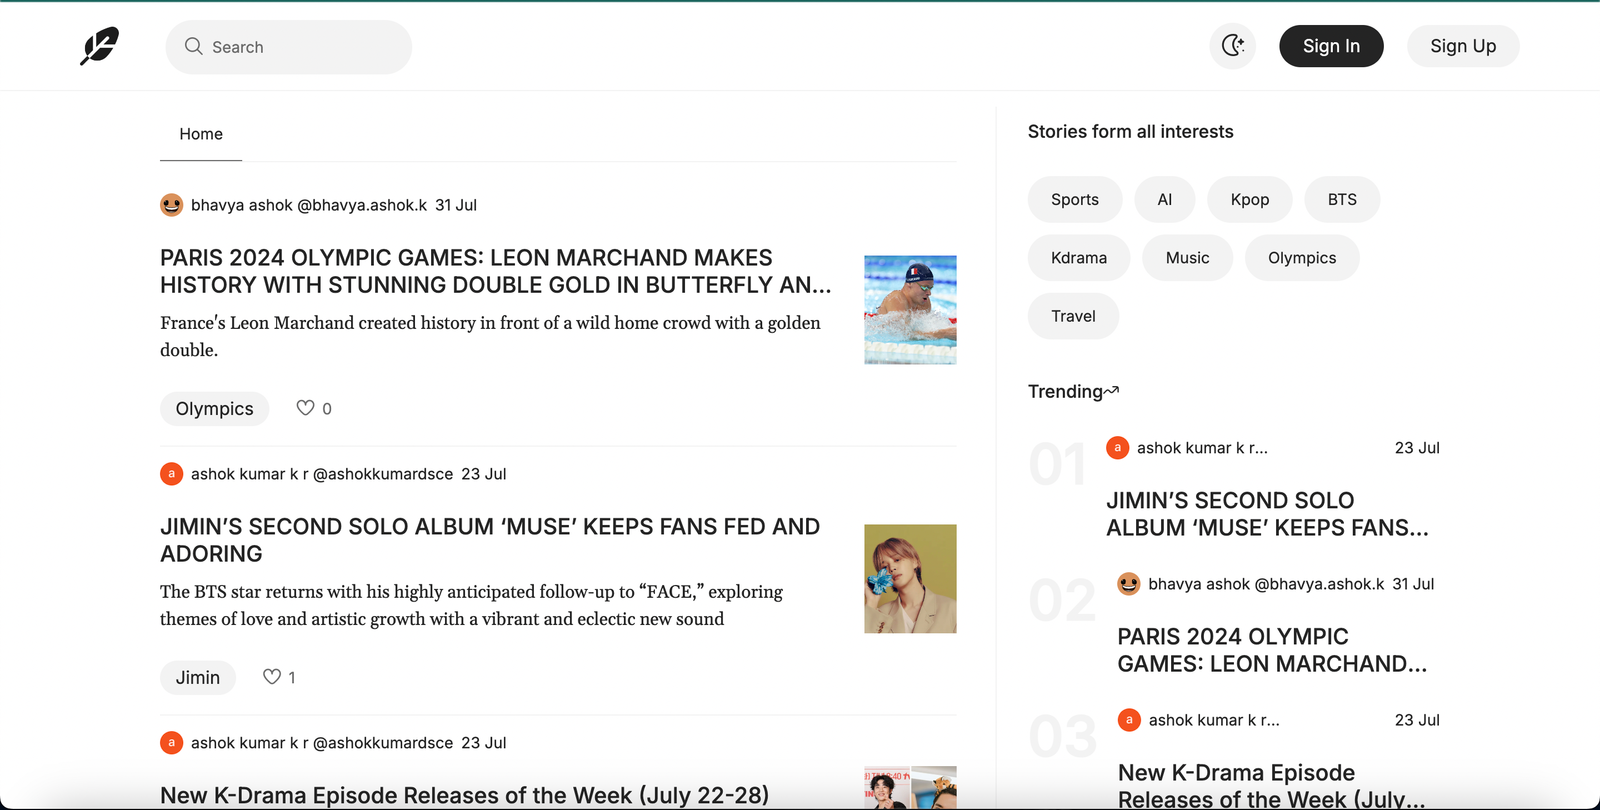
Task: Click ashok kumar avatar on Jimin post
Action: pyautogui.click(x=172, y=474)
